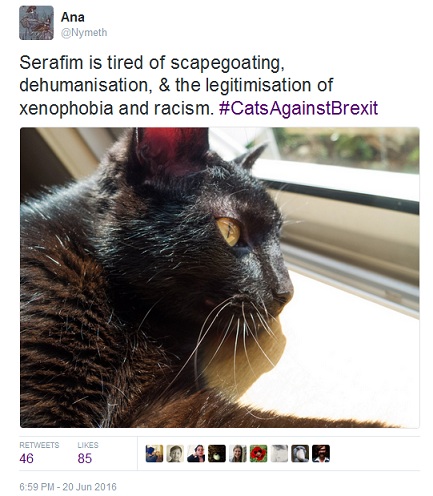433x496 pixels.
Task: Select the tweet text about Serafim
Action: coord(199,85)
